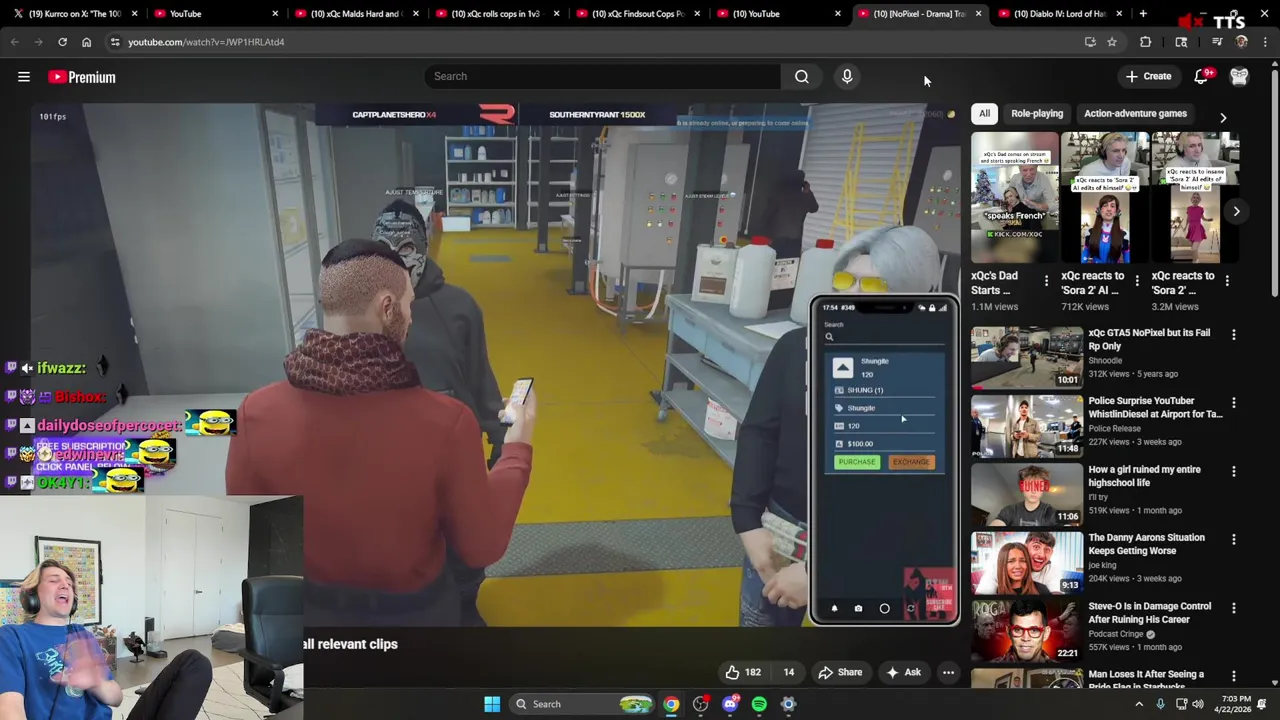Open options for first Sora 2 AI short
This screenshot has height=720, width=1280.
pos(1136,281)
